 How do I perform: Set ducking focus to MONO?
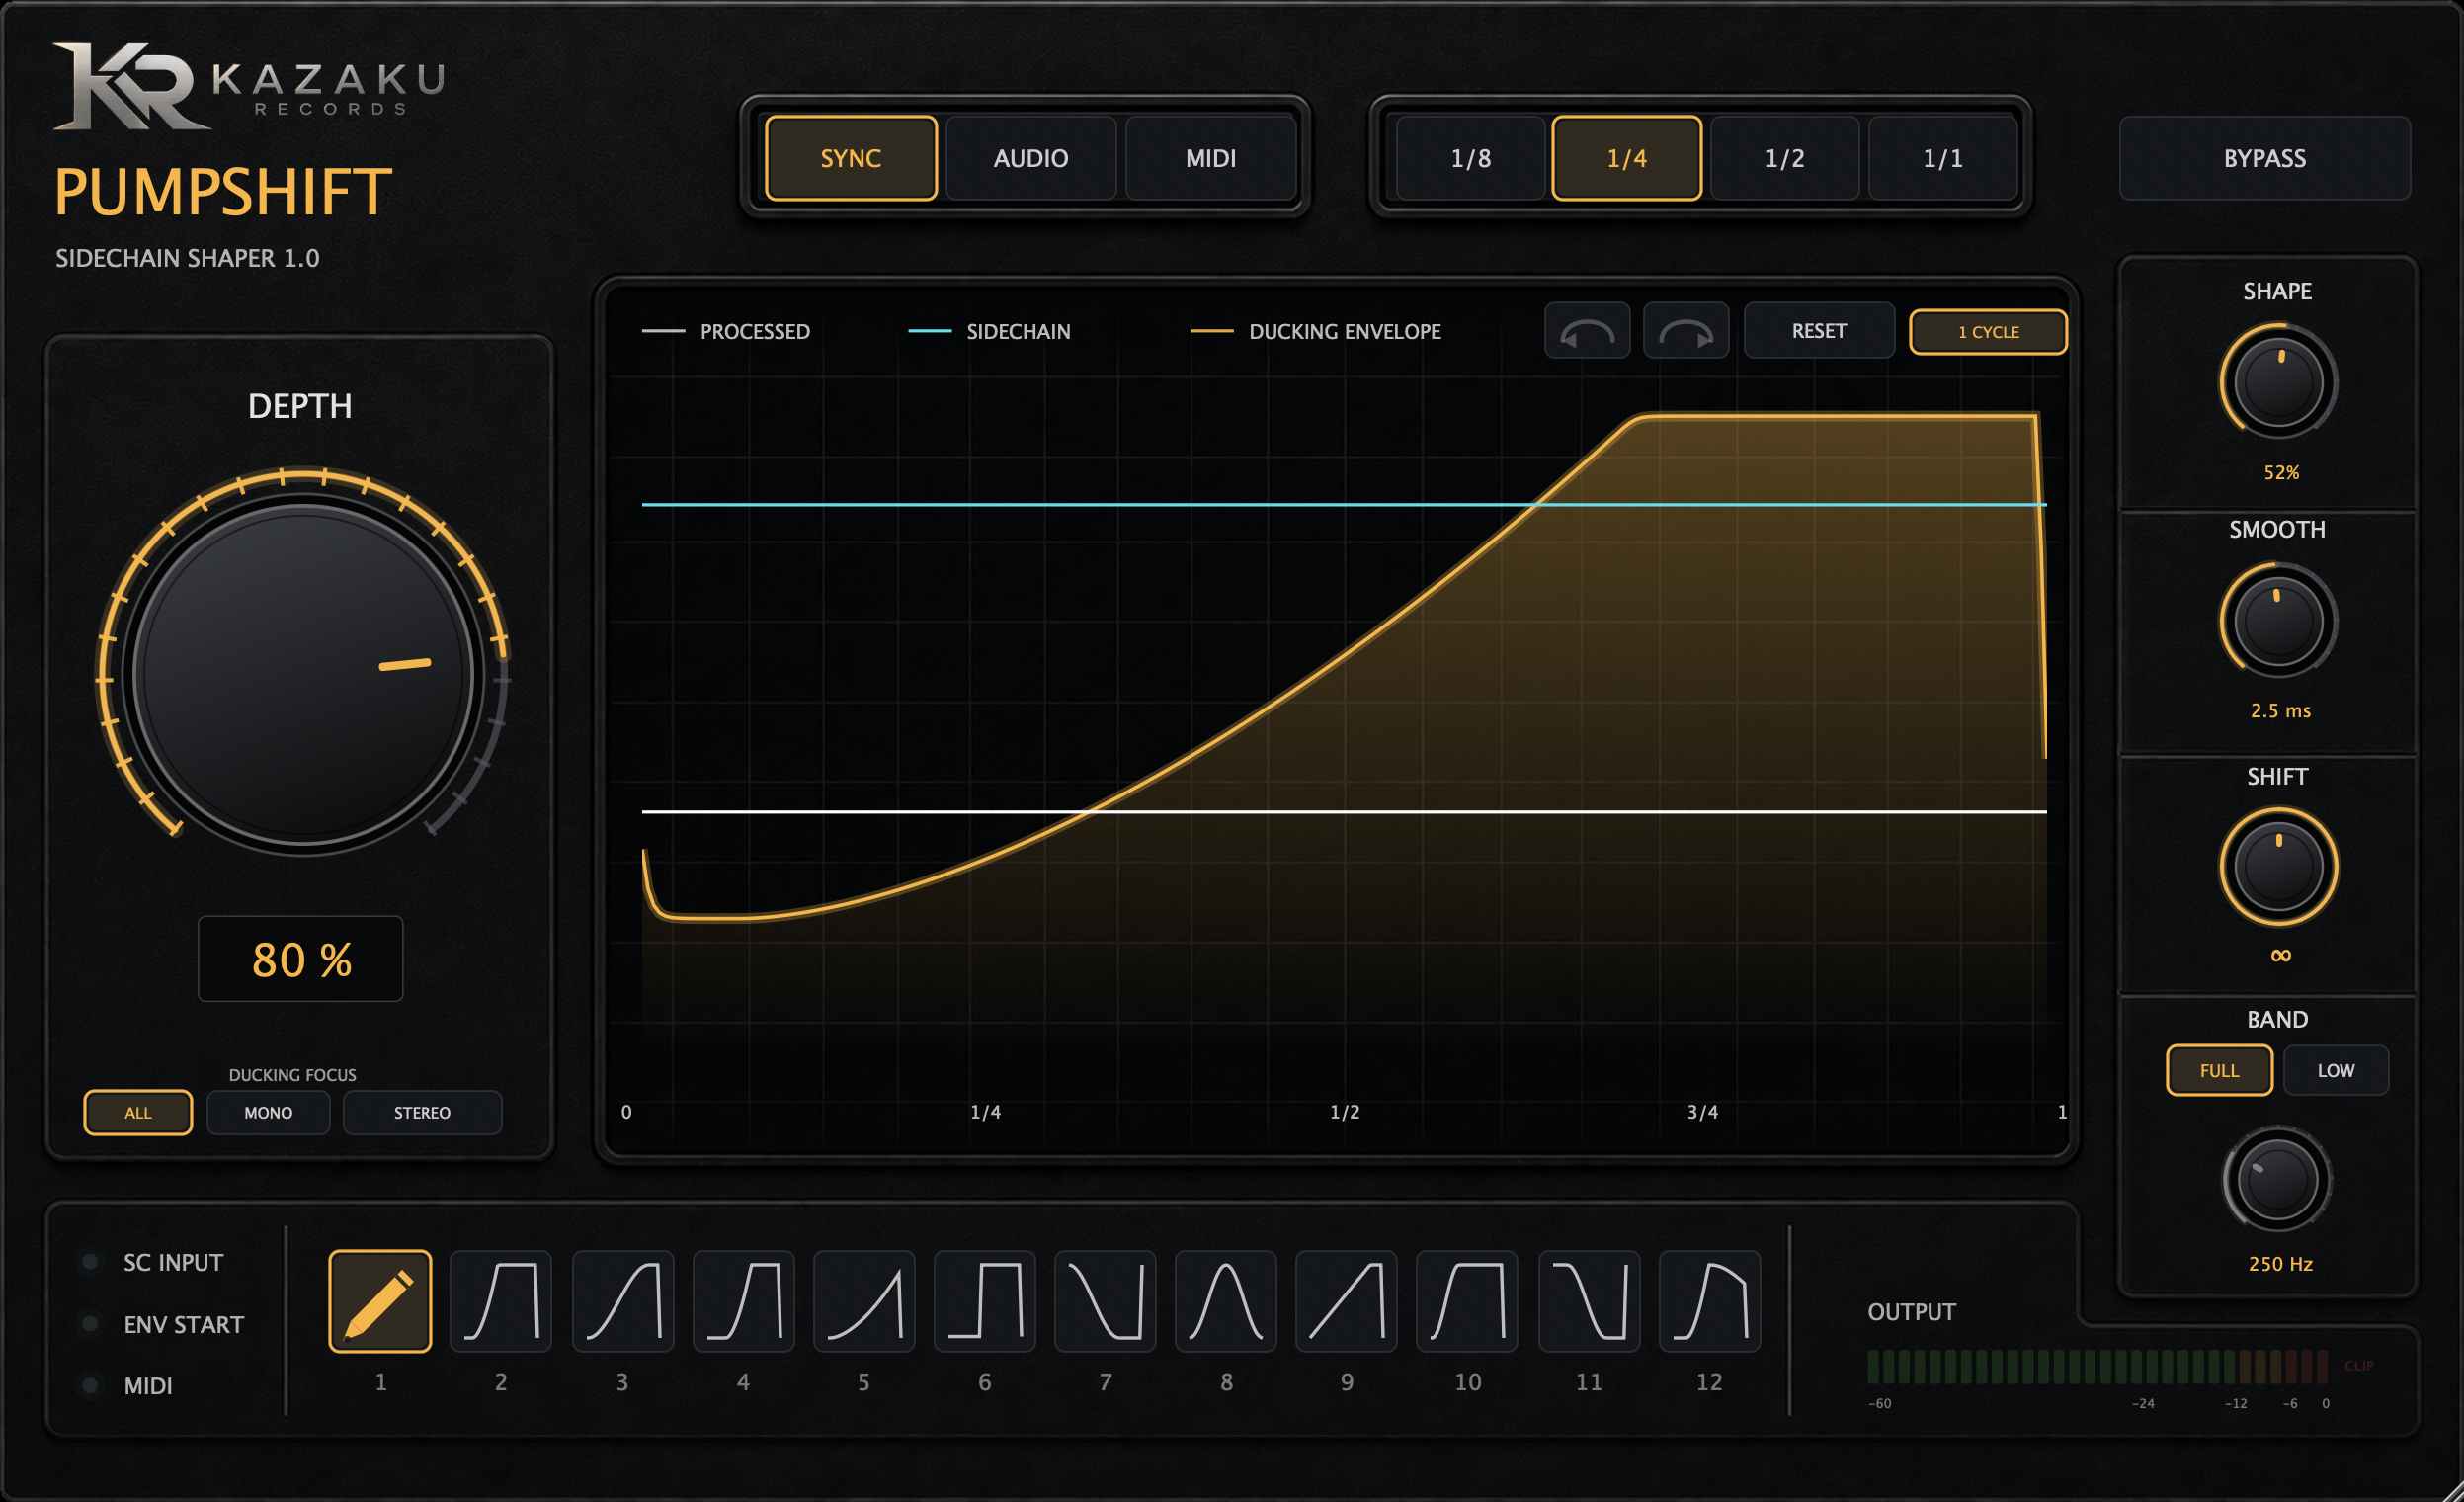point(268,1112)
